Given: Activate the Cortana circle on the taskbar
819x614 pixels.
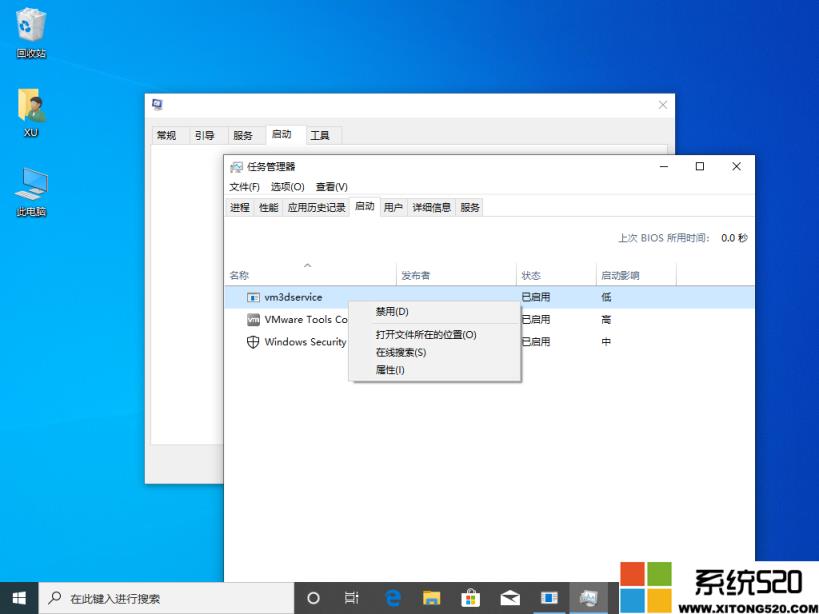Looking at the screenshot, I should pyautogui.click(x=314, y=598).
